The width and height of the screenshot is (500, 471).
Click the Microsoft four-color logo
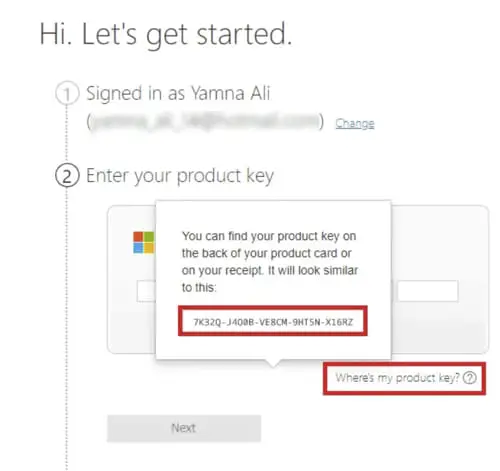tap(144, 242)
